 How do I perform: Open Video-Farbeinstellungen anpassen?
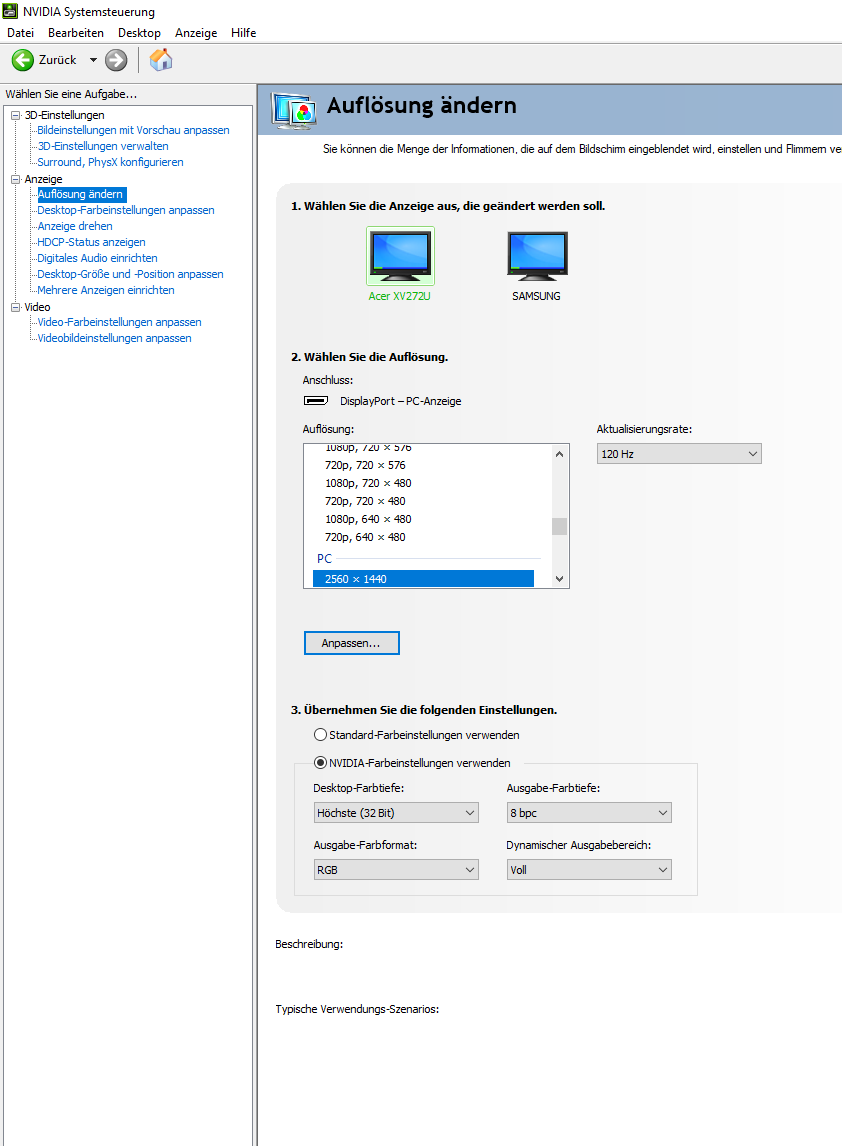119,322
